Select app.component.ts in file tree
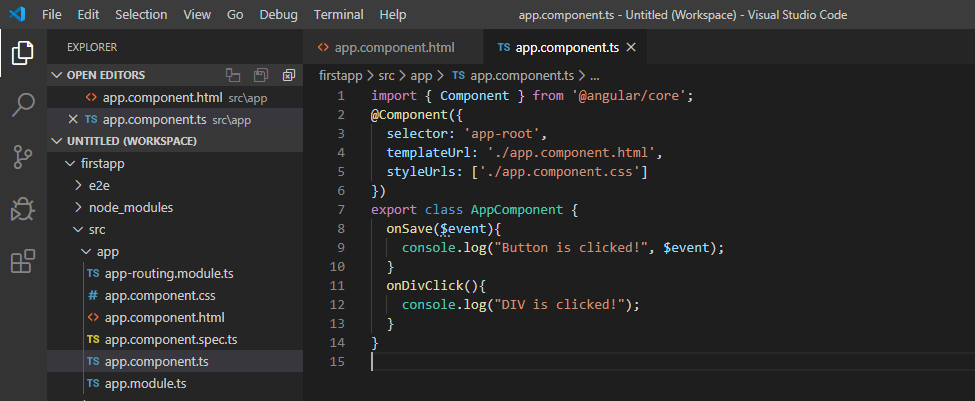Screen dimensions: 975x401 click(157, 361)
